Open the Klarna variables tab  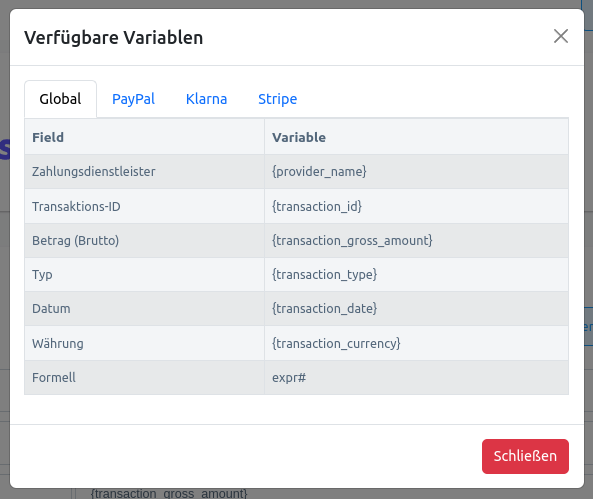pos(206,99)
